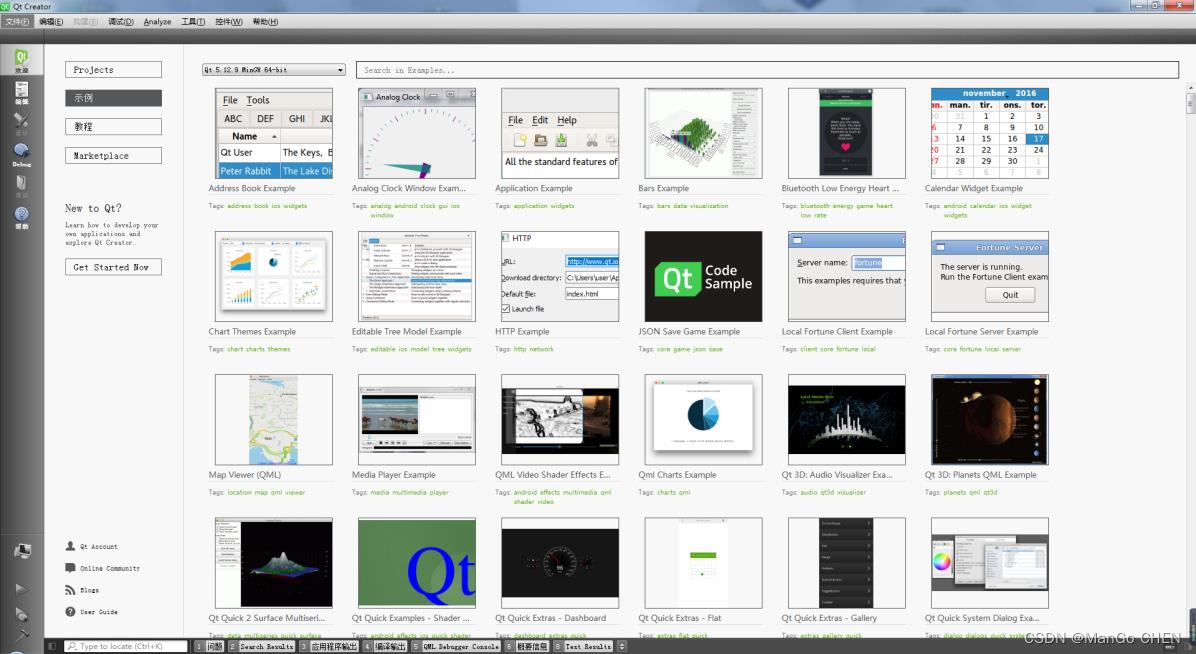
Task: Select the 示例 (Examples) page
Action: click(x=113, y=98)
